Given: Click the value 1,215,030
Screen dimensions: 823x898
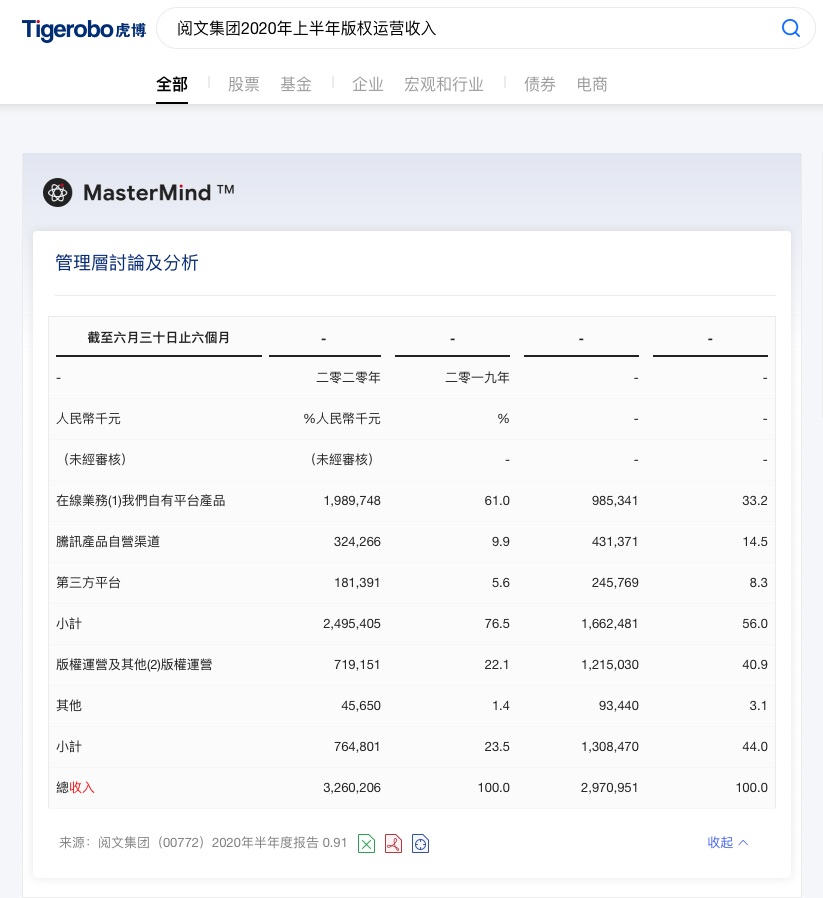Looking at the screenshot, I should point(609,664).
